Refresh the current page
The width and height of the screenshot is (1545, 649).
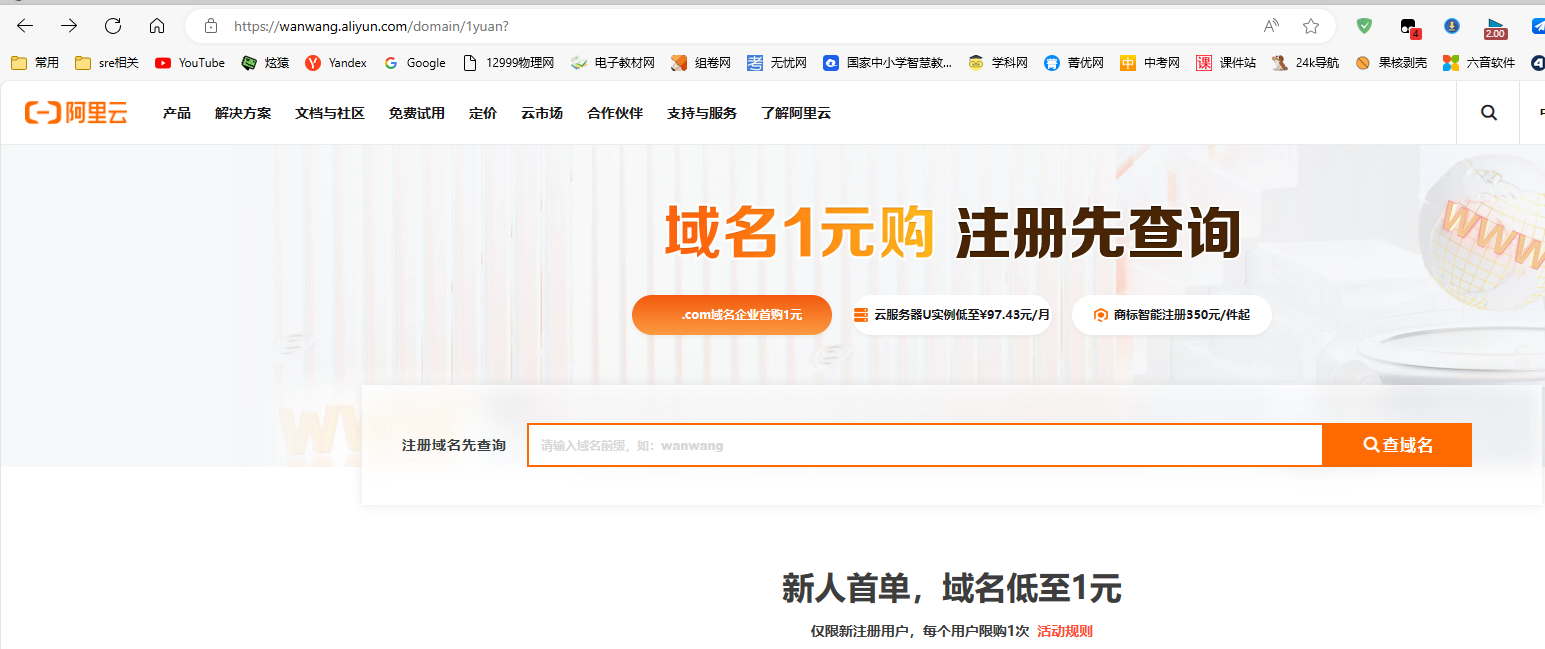pos(113,26)
